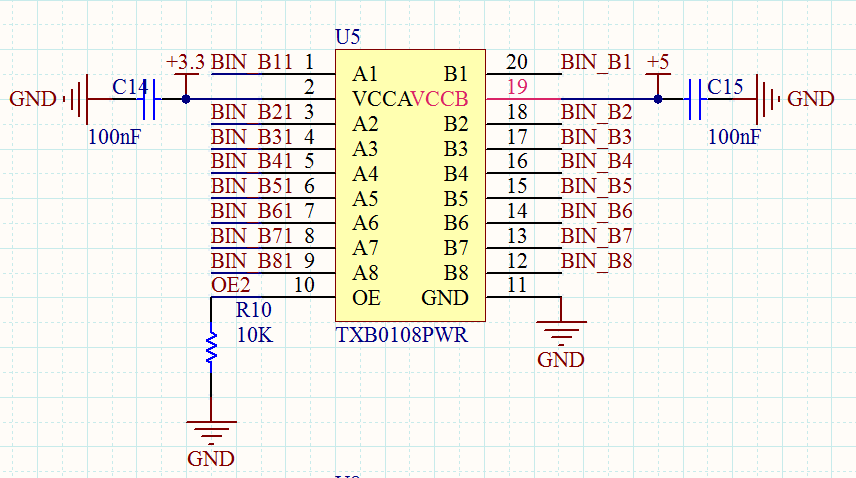Click the wire junction under +3.3
The image size is (856, 478).
point(186,99)
